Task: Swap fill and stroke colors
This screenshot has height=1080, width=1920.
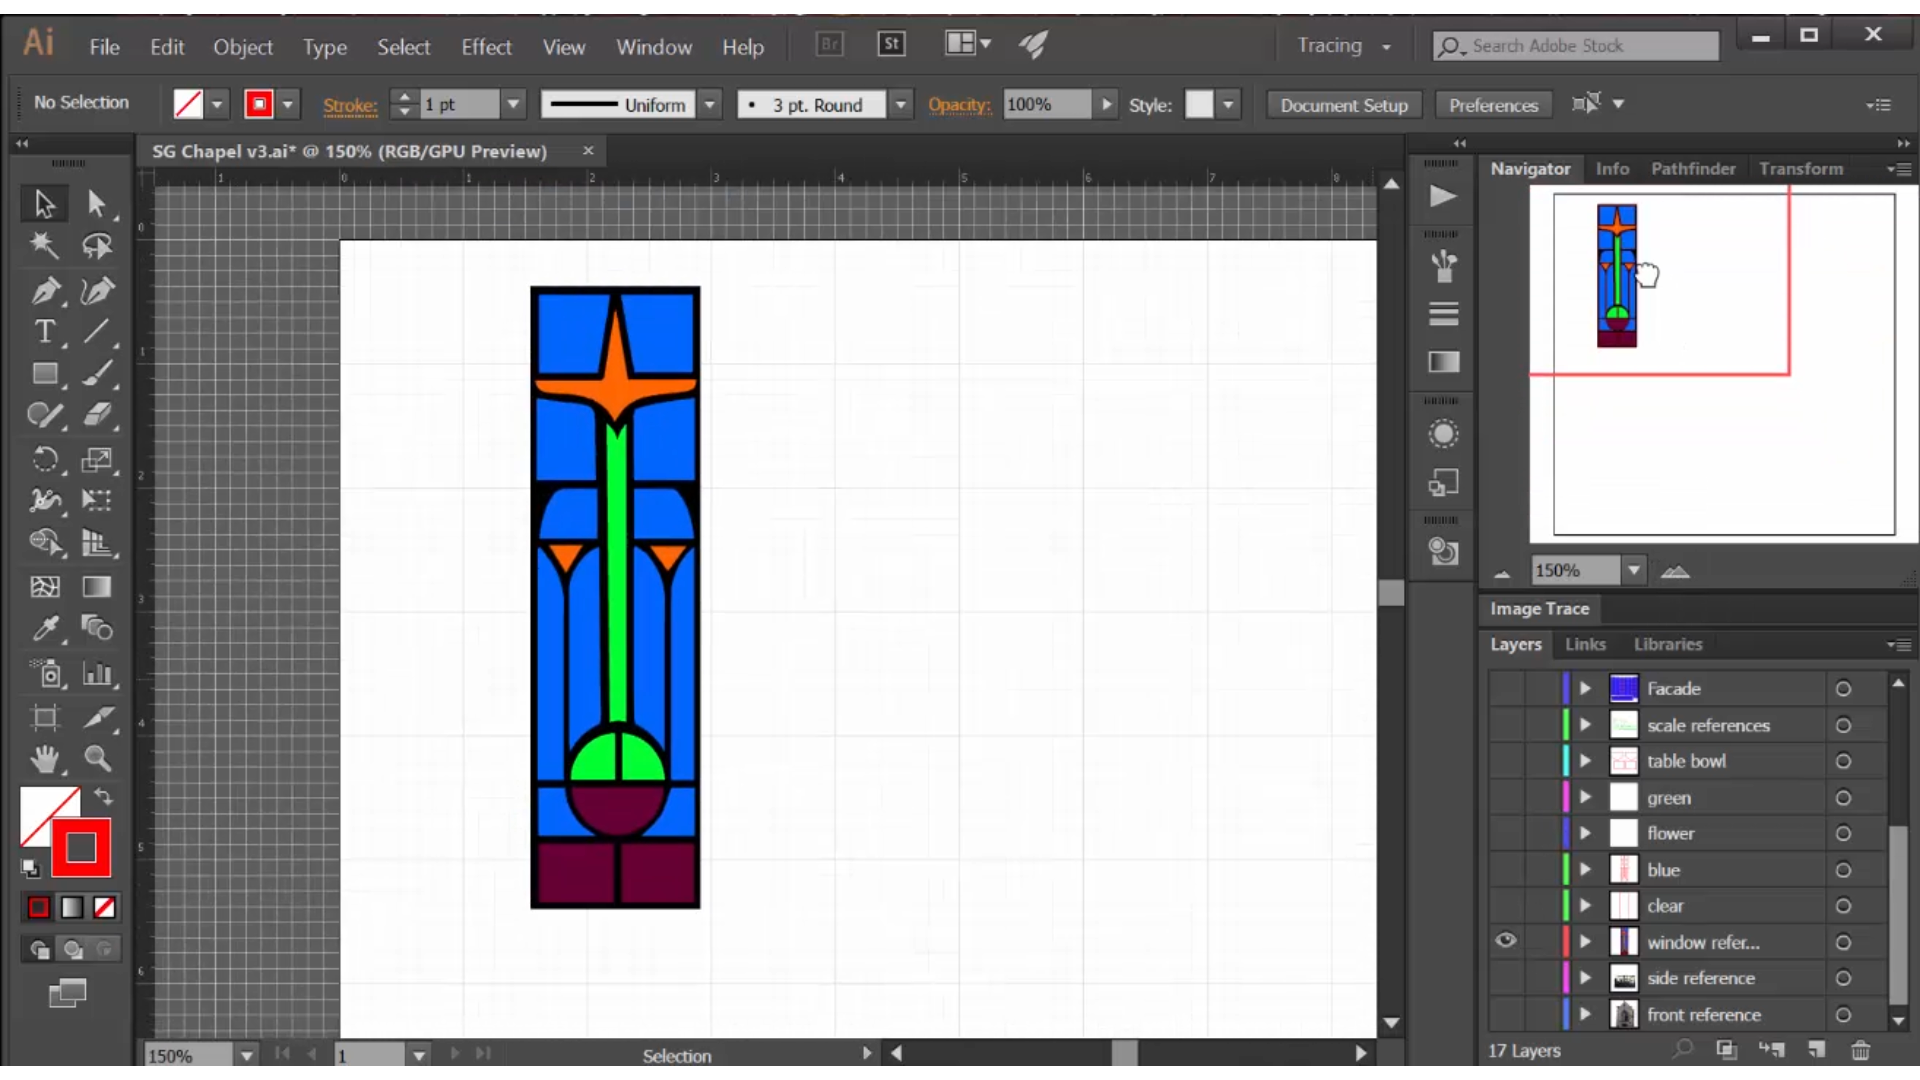Action: (103, 797)
